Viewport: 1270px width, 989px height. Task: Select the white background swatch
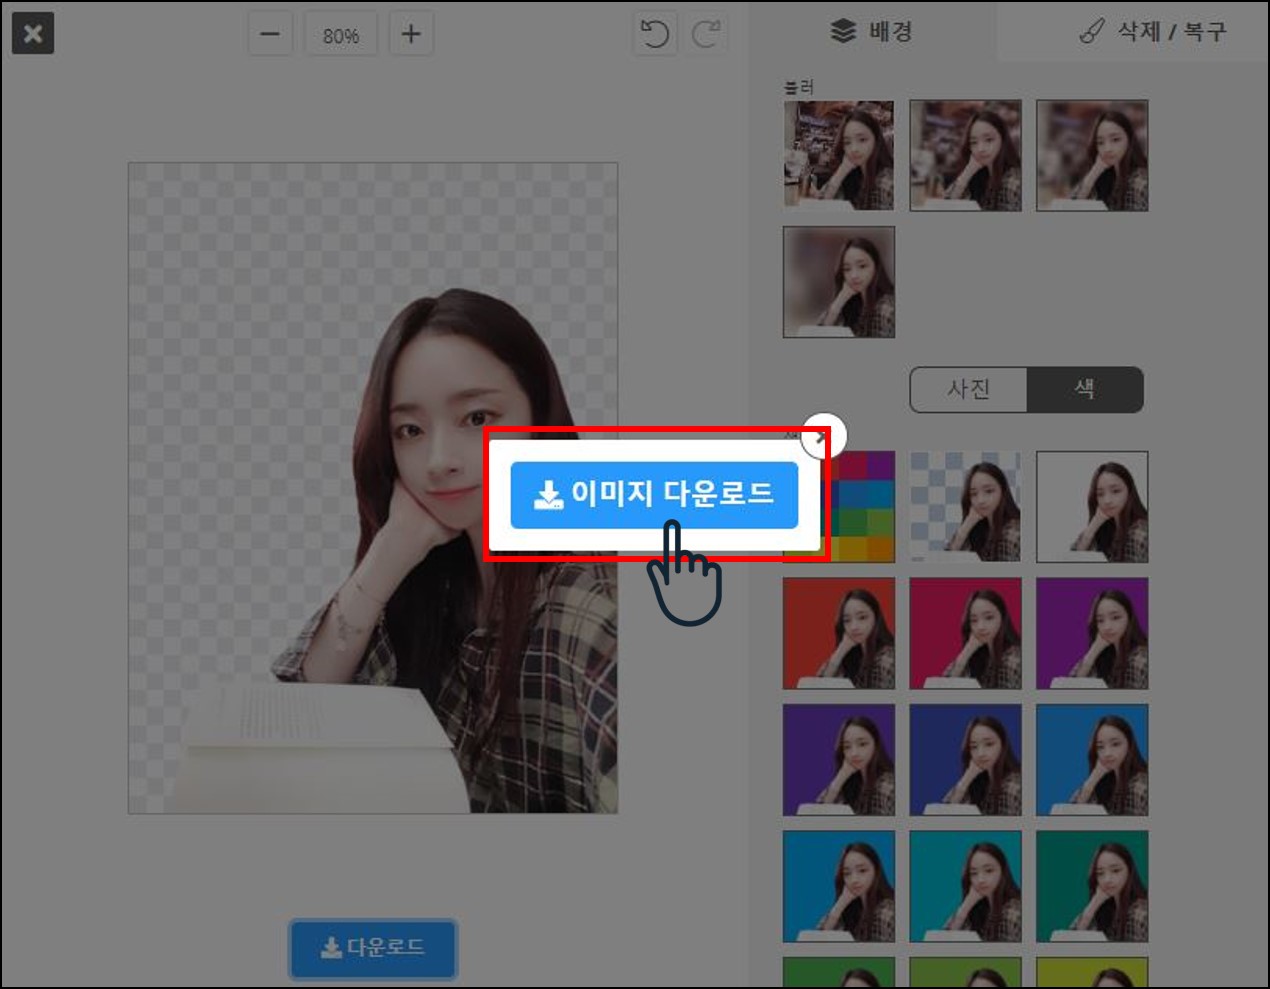(x=1092, y=506)
